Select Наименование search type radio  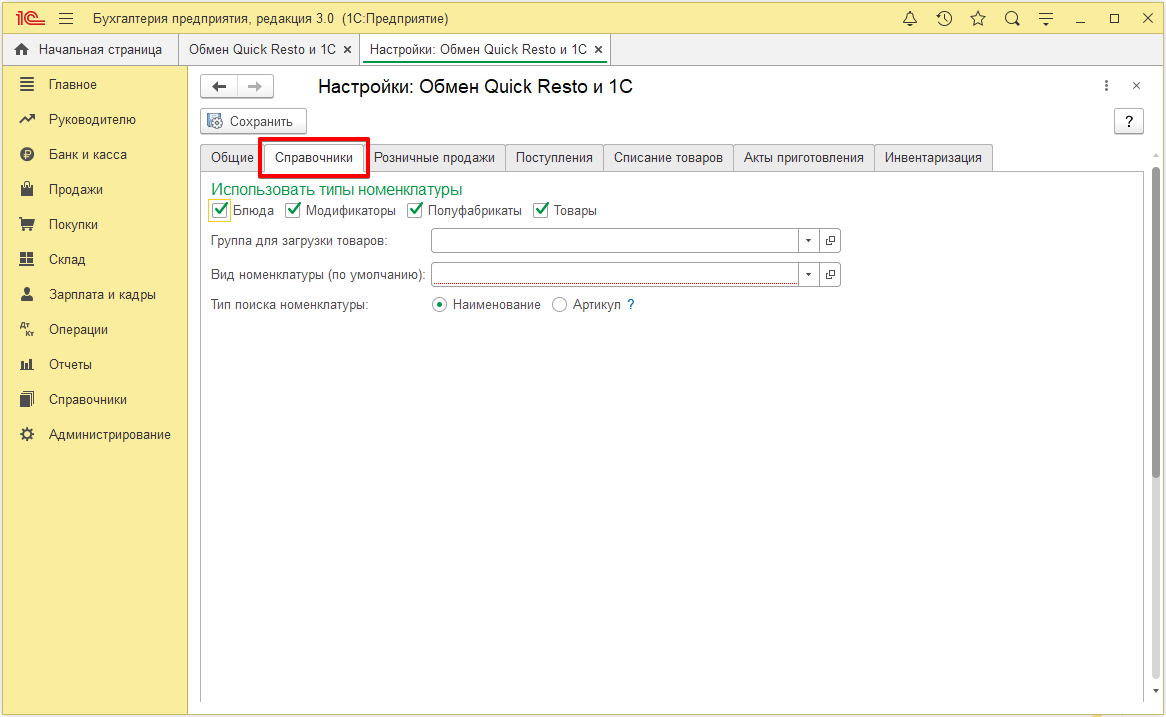point(439,305)
